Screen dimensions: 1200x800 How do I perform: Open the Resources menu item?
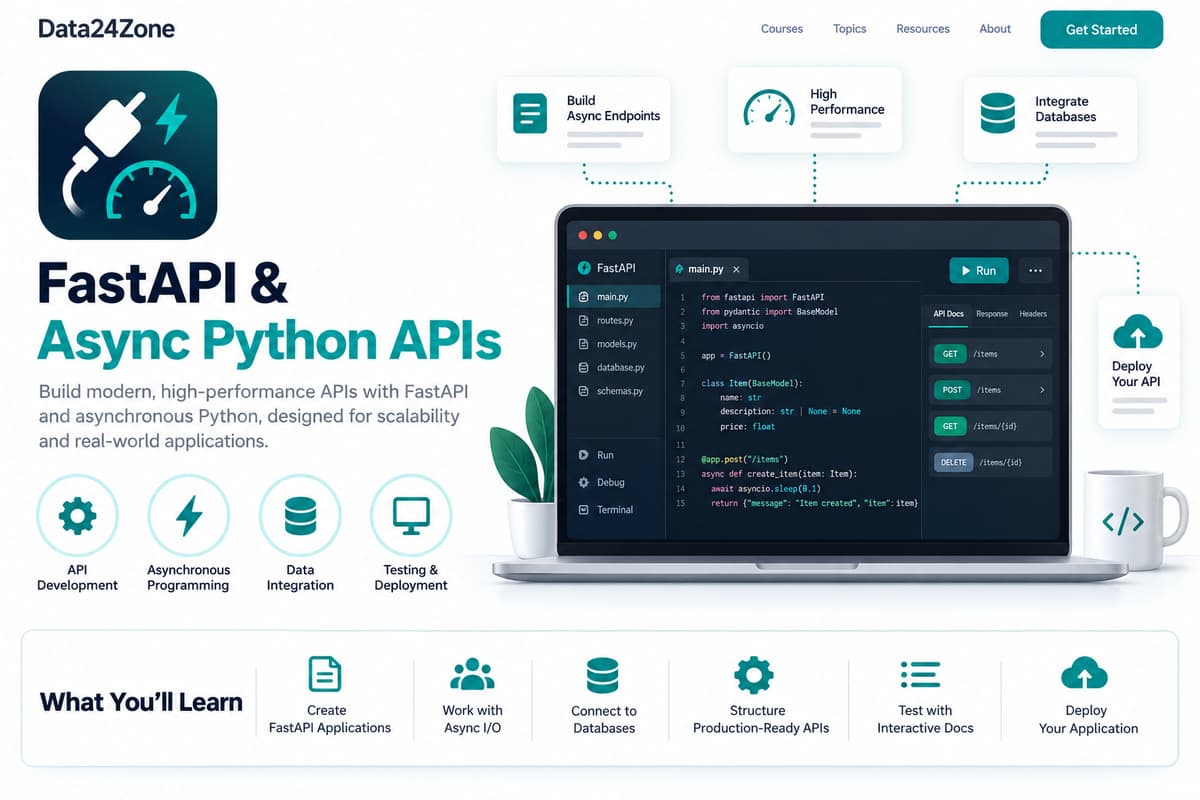click(923, 29)
